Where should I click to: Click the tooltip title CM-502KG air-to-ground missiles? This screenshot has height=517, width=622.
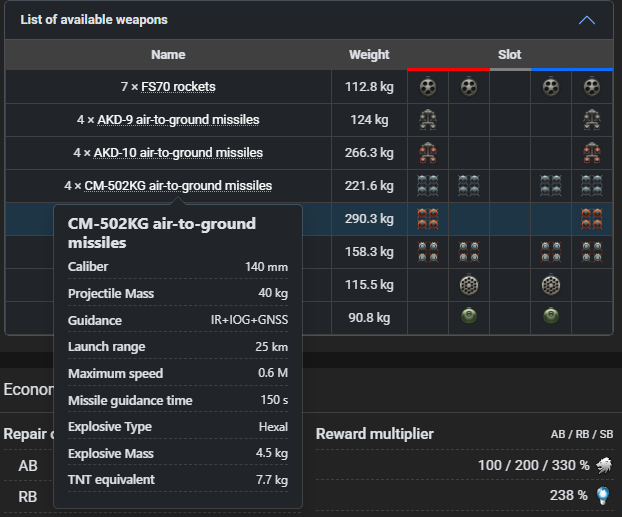coord(162,233)
